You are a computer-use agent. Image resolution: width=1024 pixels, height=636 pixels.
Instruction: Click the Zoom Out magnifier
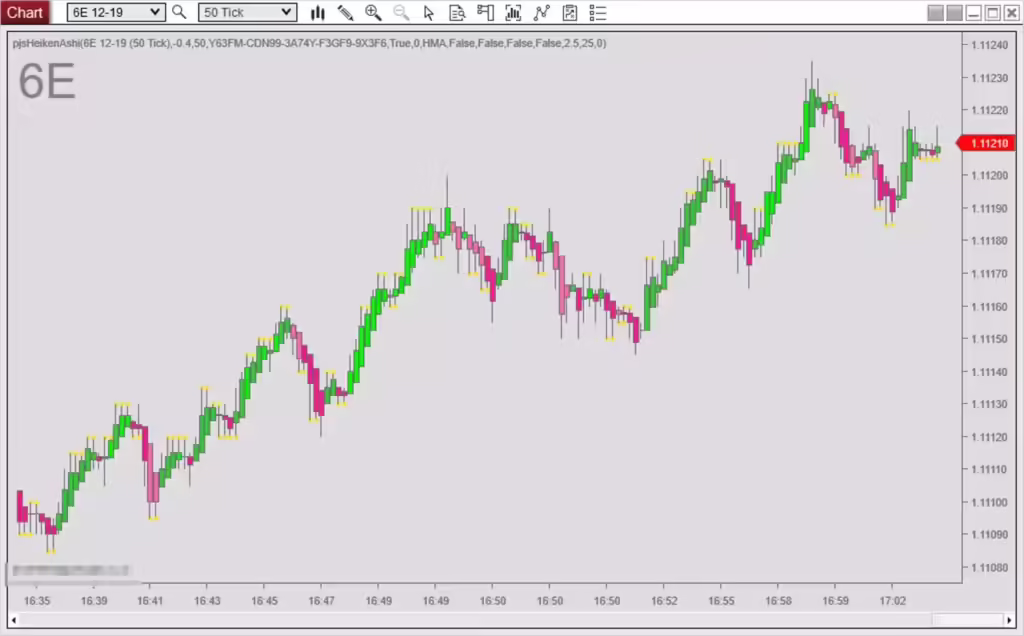[401, 13]
